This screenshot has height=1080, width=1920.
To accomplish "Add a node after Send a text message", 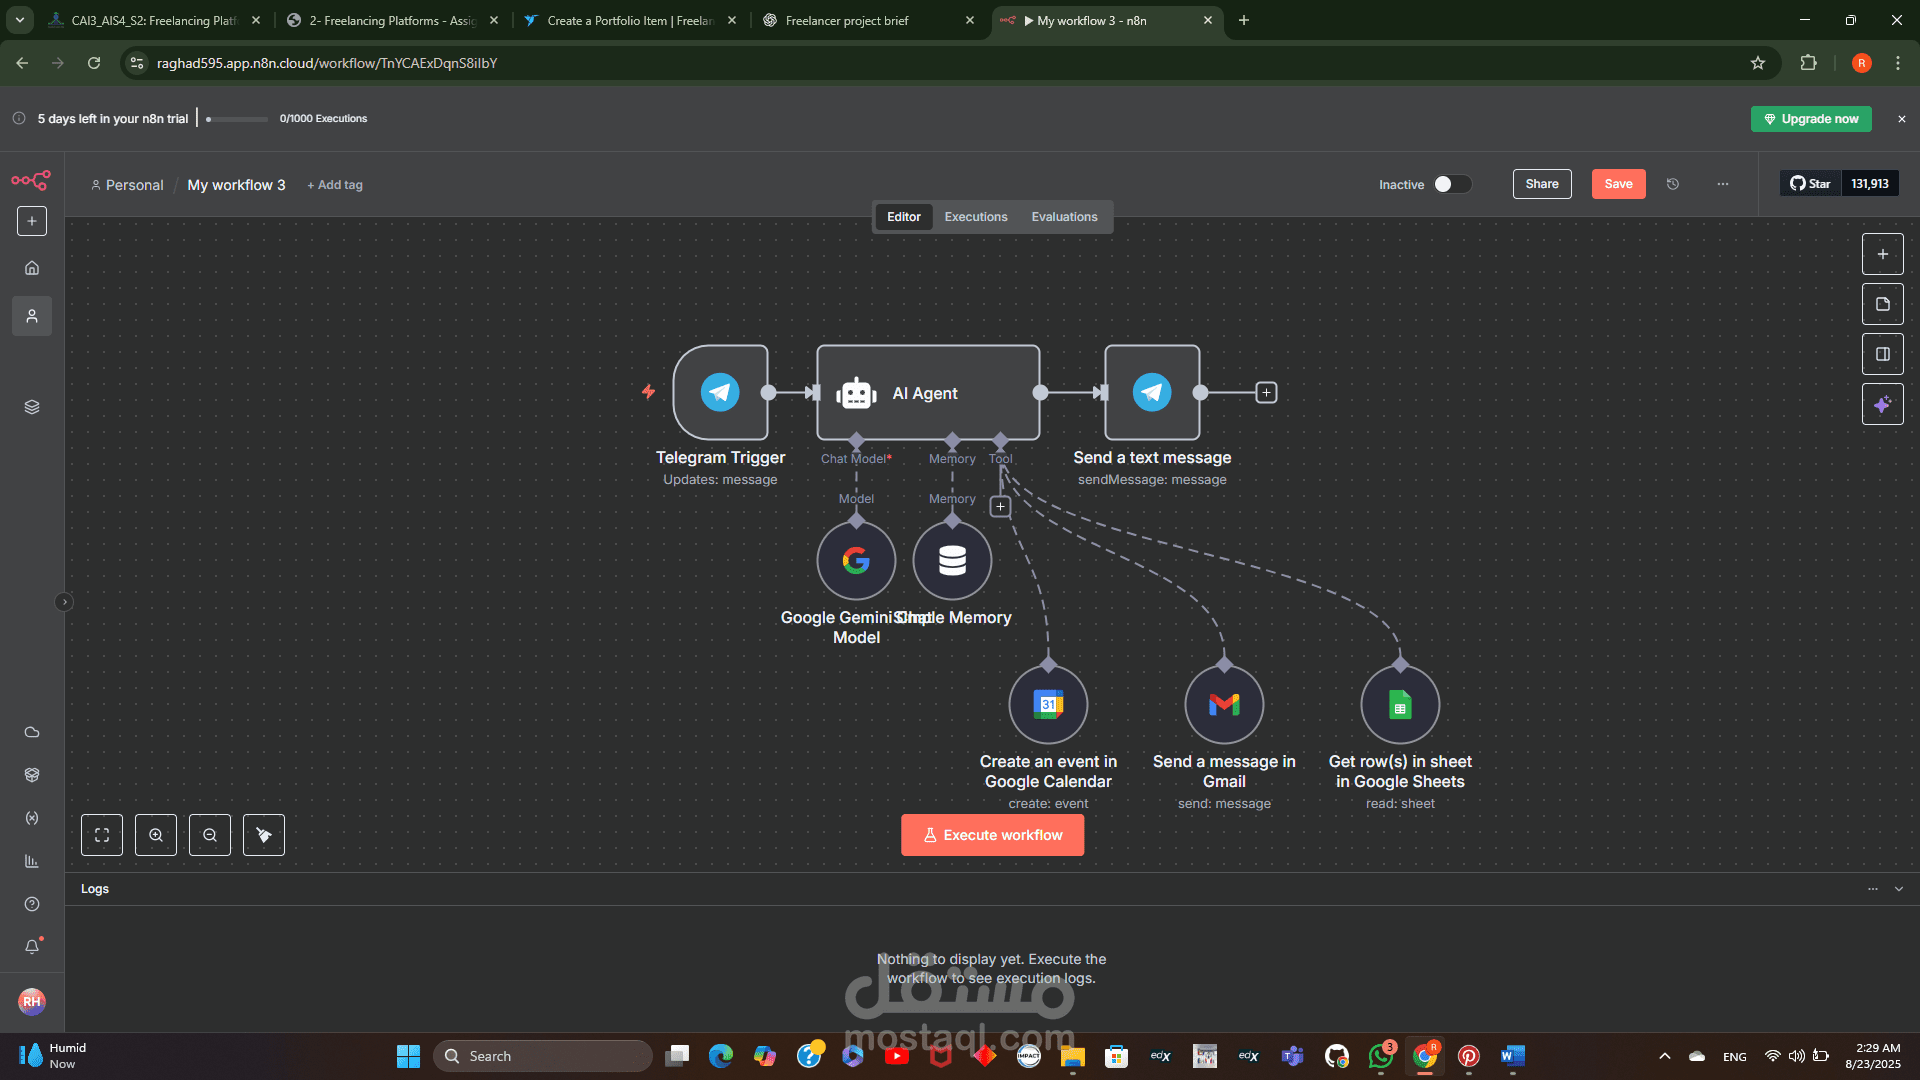I will tap(1266, 393).
